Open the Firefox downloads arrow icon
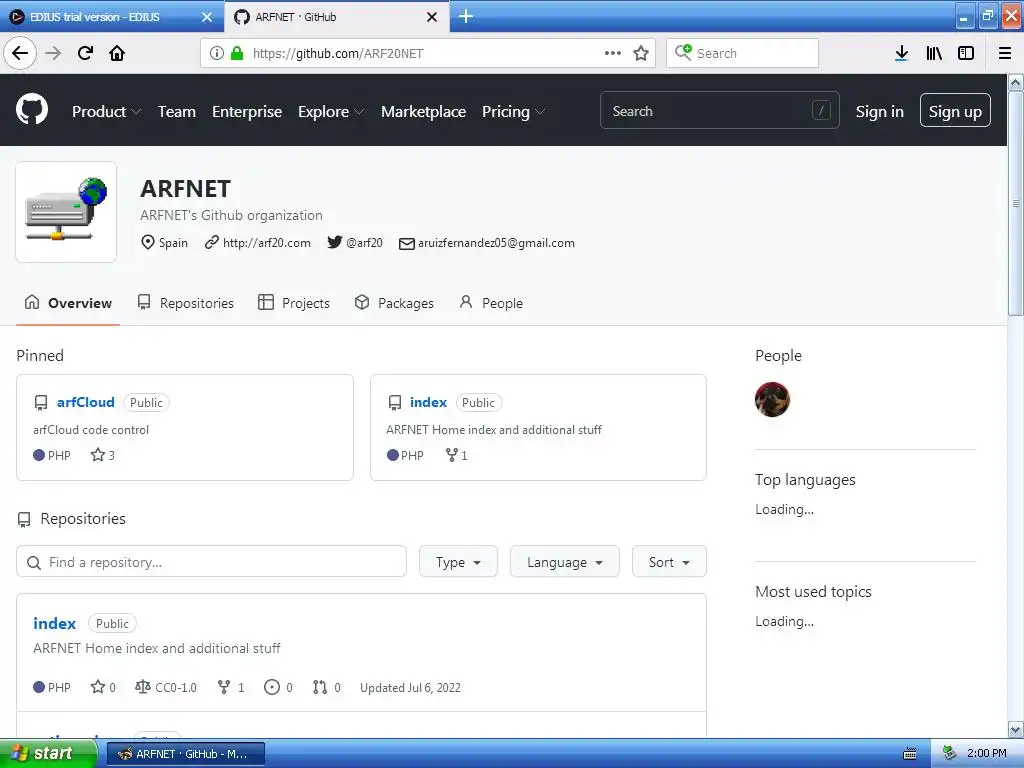The height and width of the screenshot is (768, 1024). pos(902,53)
